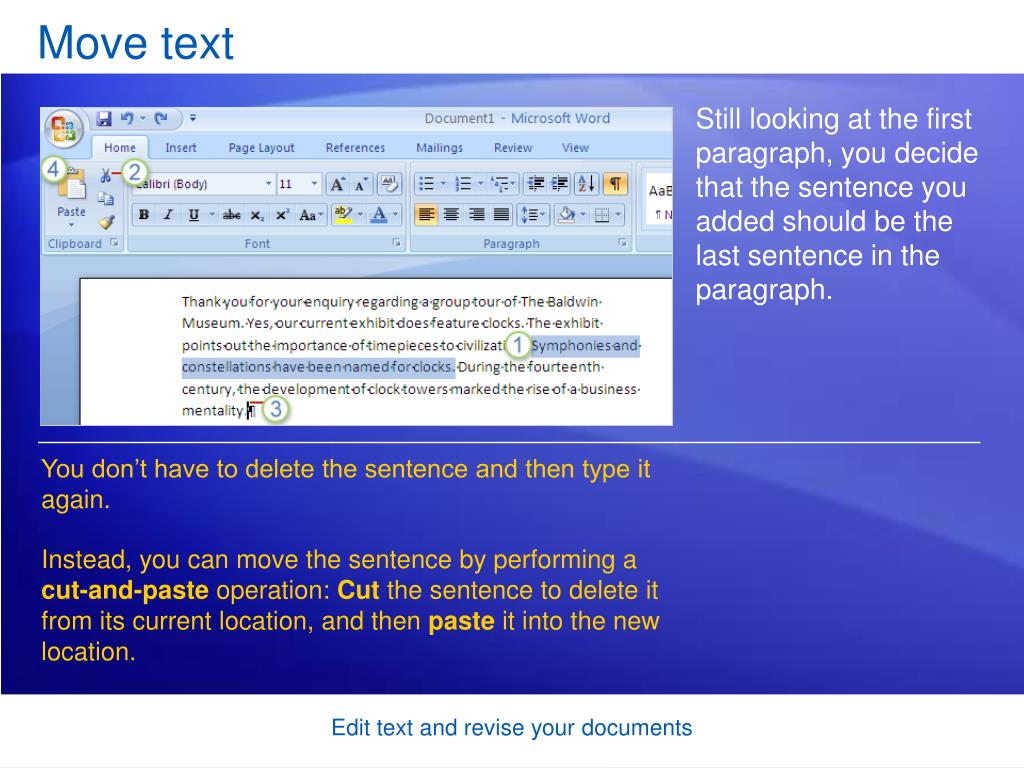This screenshot has height=768, width=1024.
Task: Open the Insert tab
Action: coord(181,148)
